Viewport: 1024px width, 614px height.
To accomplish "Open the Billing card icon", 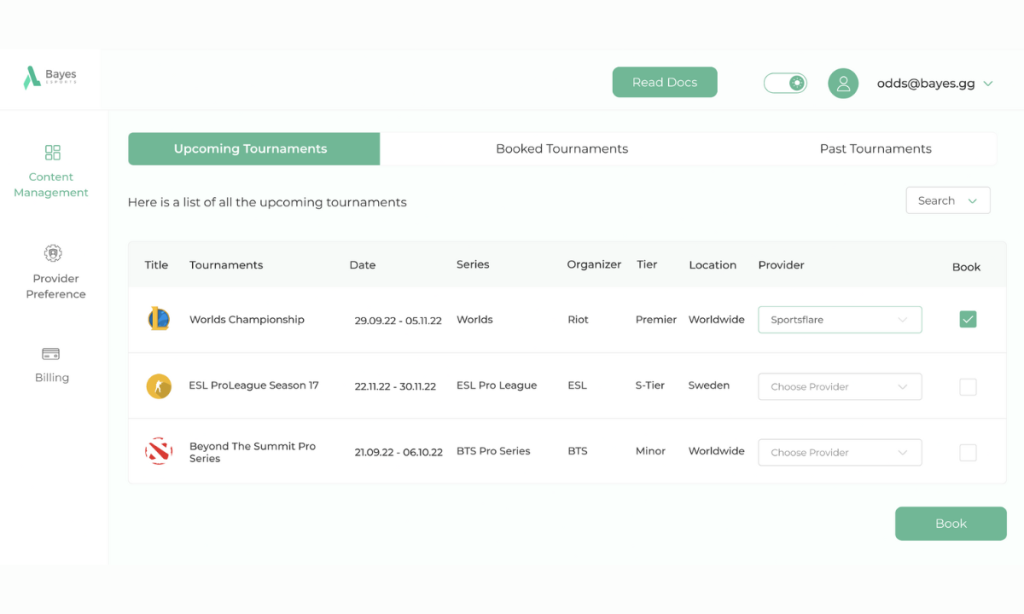I will point(51,353).
